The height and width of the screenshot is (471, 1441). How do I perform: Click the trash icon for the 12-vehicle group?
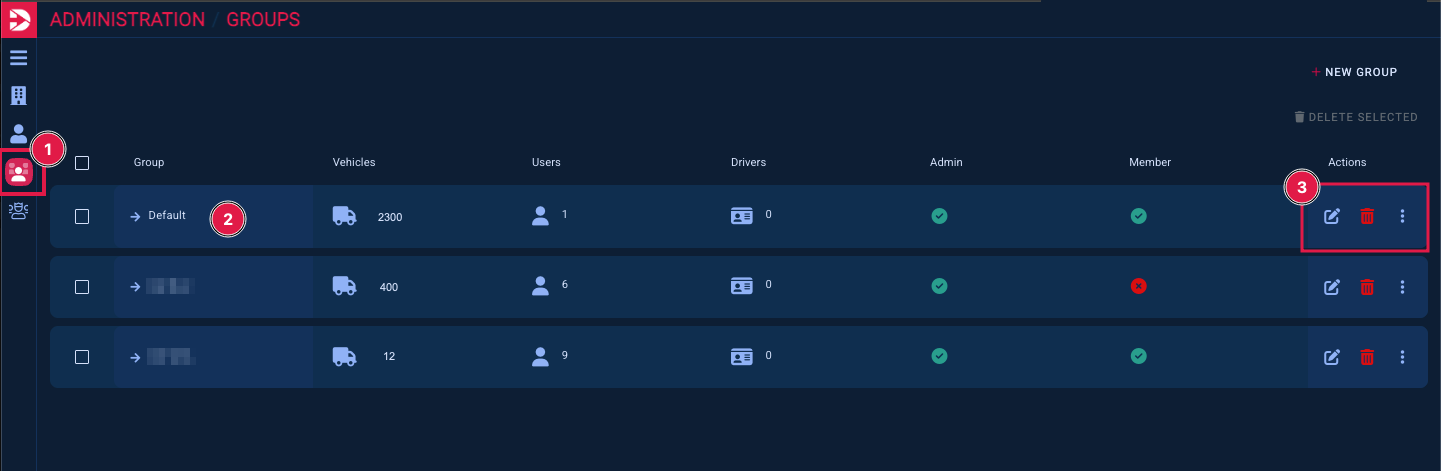click(1367, 357)
